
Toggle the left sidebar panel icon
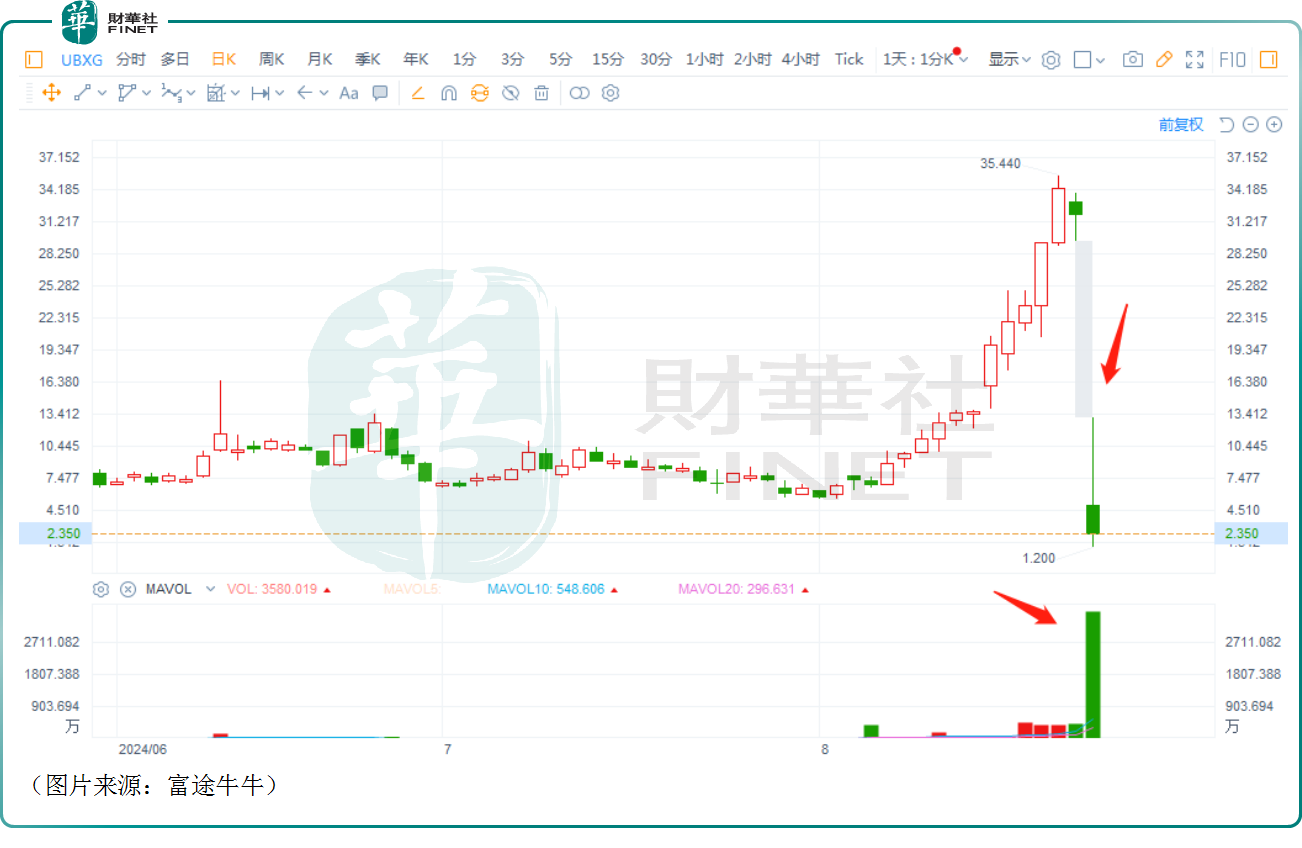(34, 60)
